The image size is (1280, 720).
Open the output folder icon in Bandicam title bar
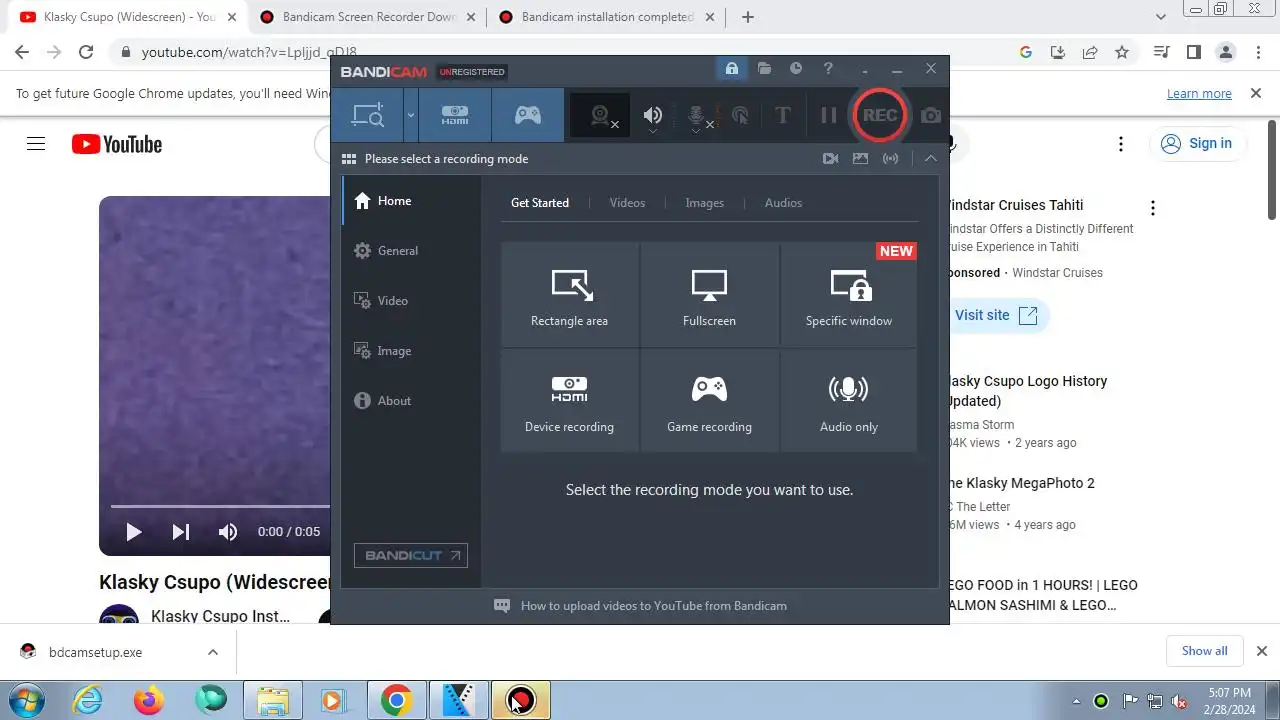(764, 69)
